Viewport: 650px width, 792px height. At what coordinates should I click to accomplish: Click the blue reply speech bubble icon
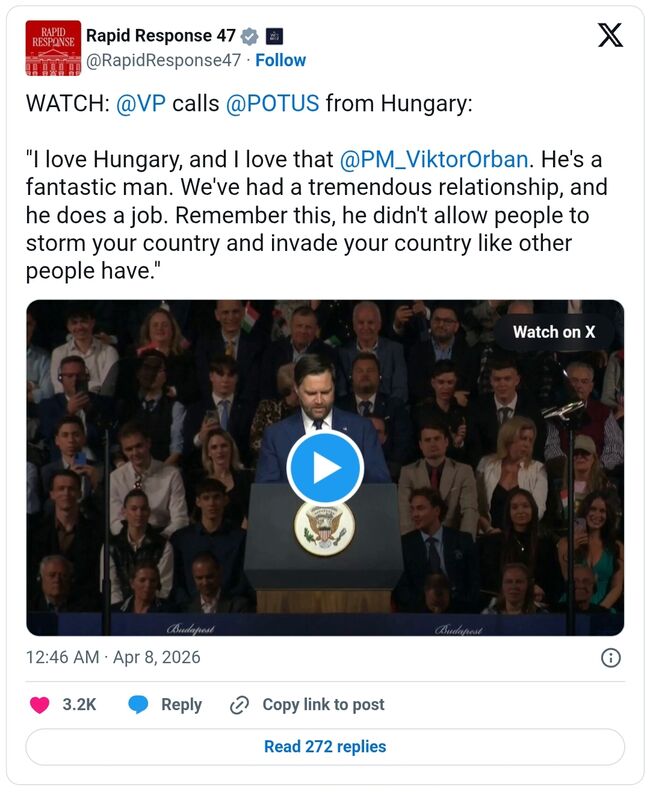pyautogui.click(x=138, y=705)
